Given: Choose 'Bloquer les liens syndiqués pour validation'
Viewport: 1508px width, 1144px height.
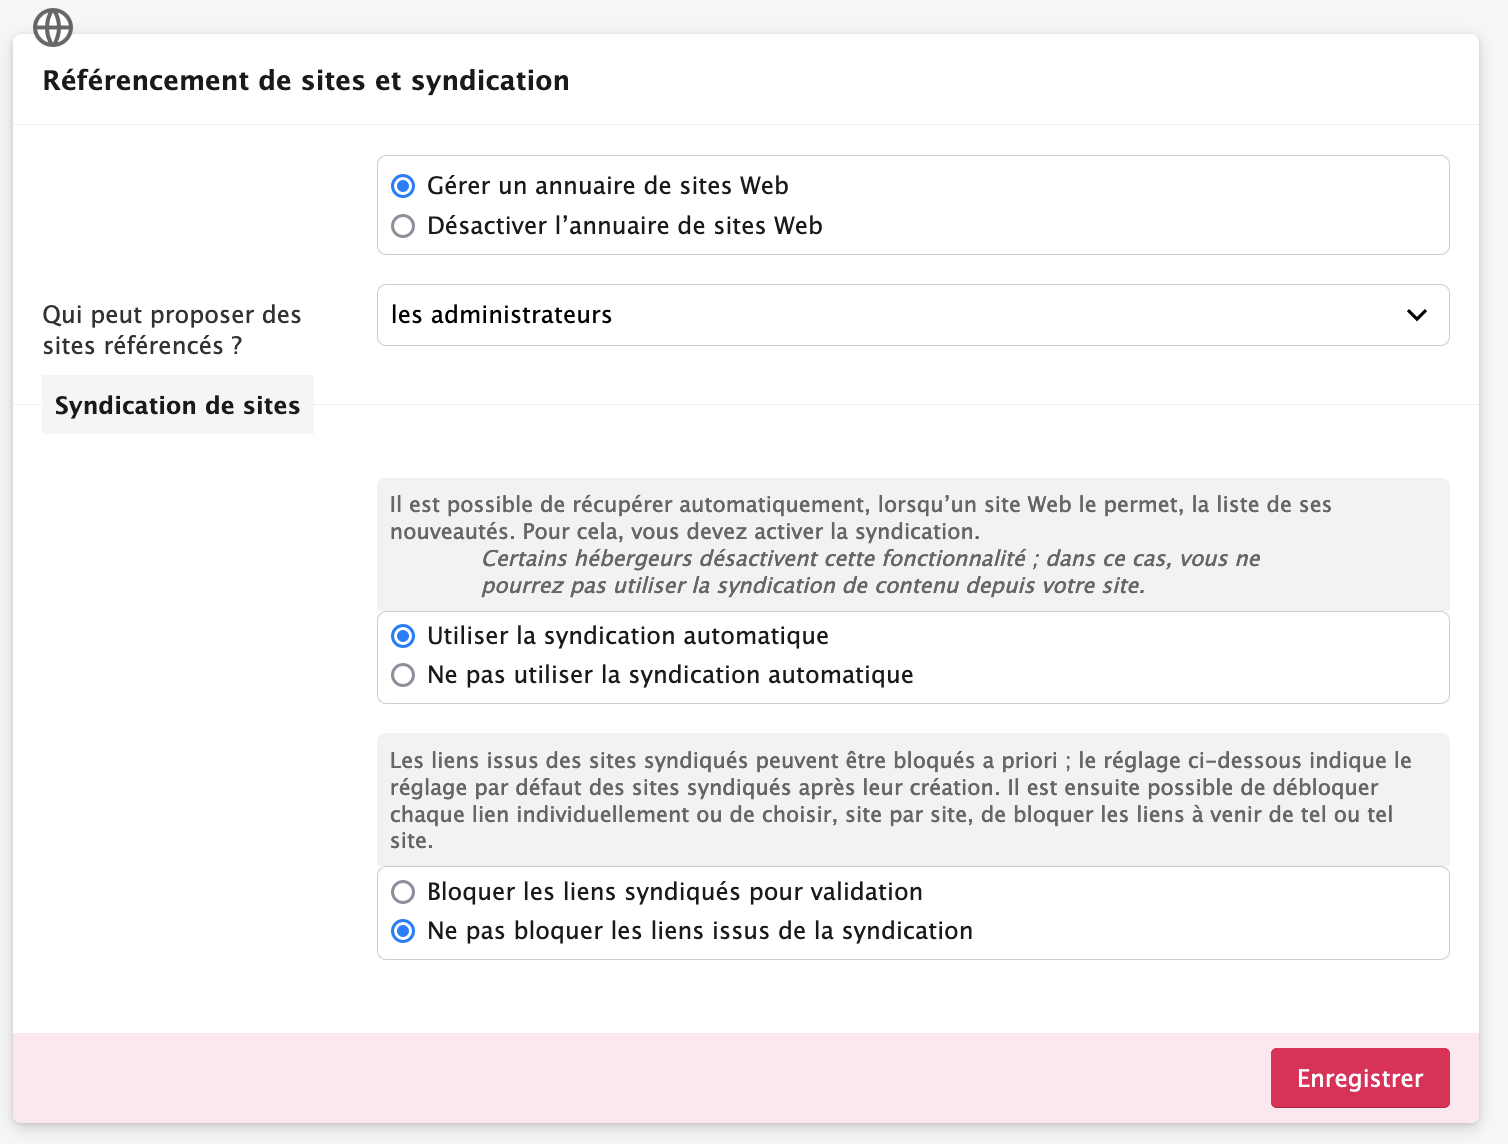Looking at the screenshot, I should tap(403, 891).
